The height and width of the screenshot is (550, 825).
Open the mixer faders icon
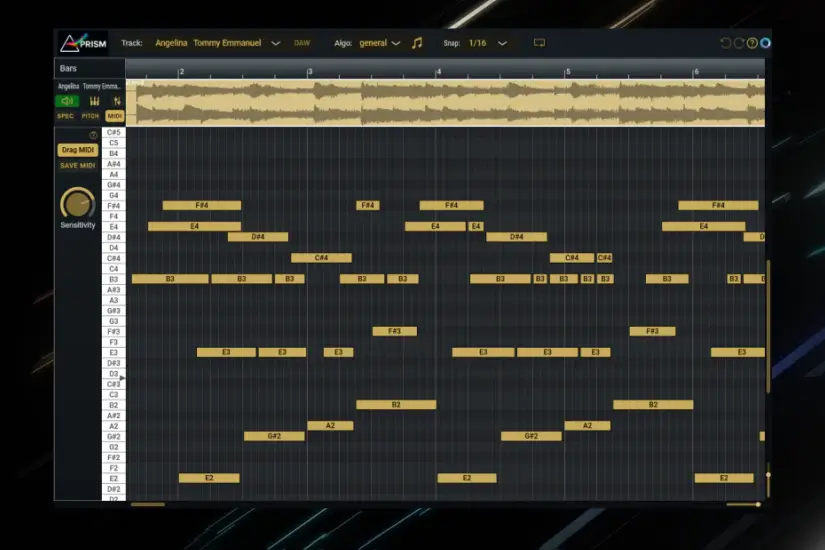point(95,101)
